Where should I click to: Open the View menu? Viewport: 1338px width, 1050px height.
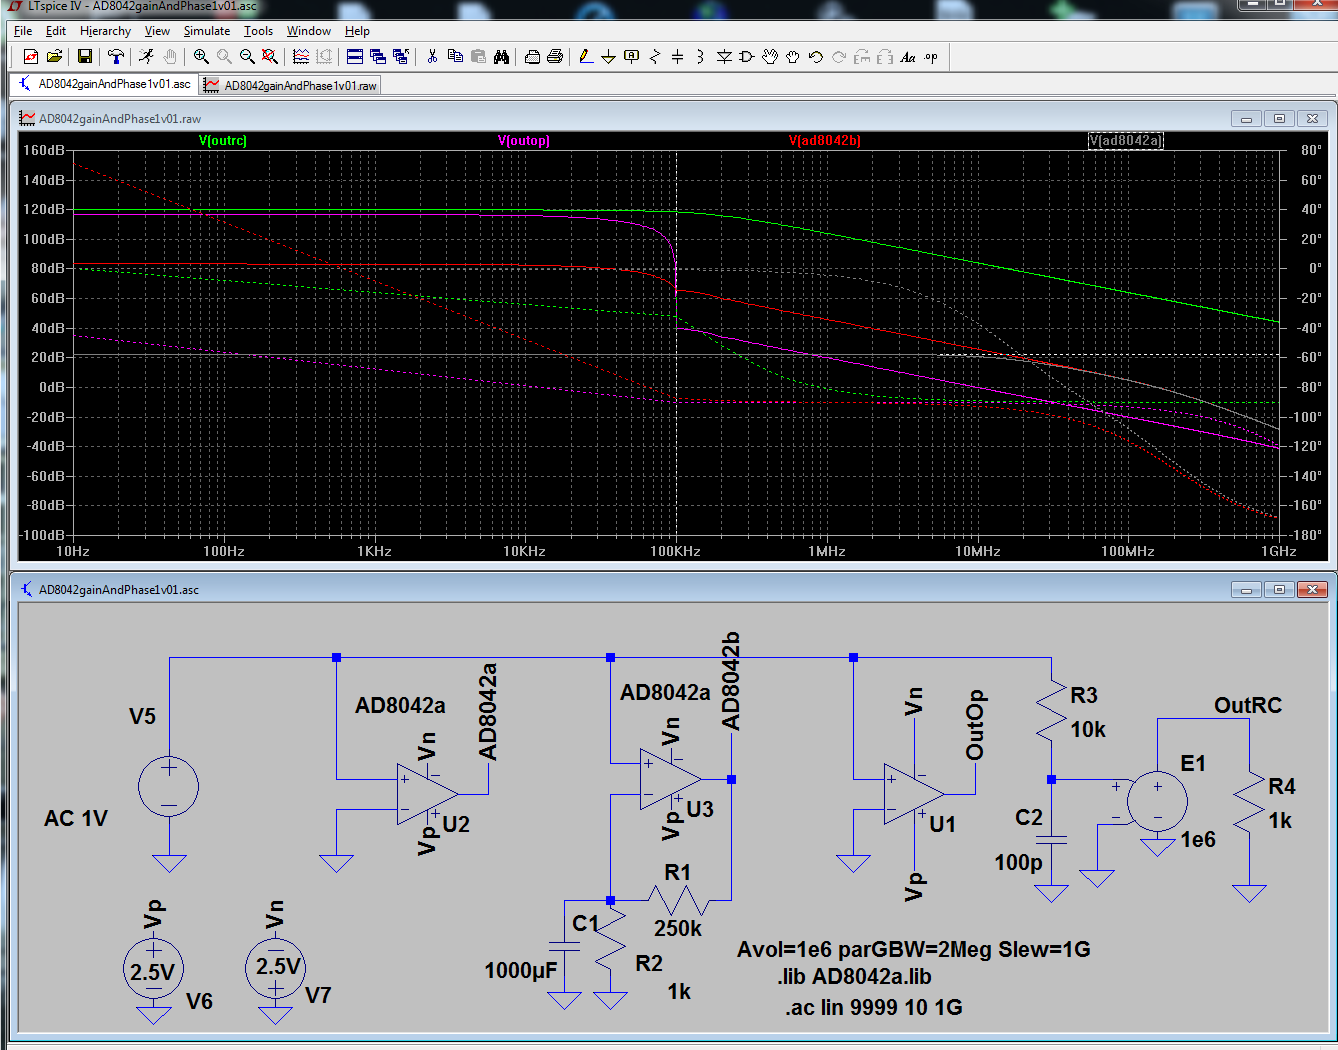pyautogui.click(x=157, y=31)
